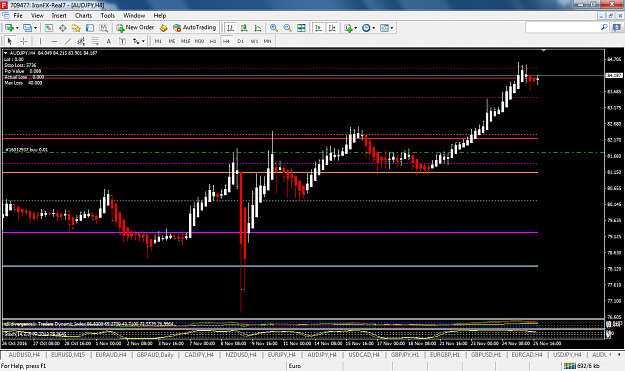Screen dimensions: 625x371
Task: Switch to the GBPAUD,Daily chart tab
Action: coord(155,355)
